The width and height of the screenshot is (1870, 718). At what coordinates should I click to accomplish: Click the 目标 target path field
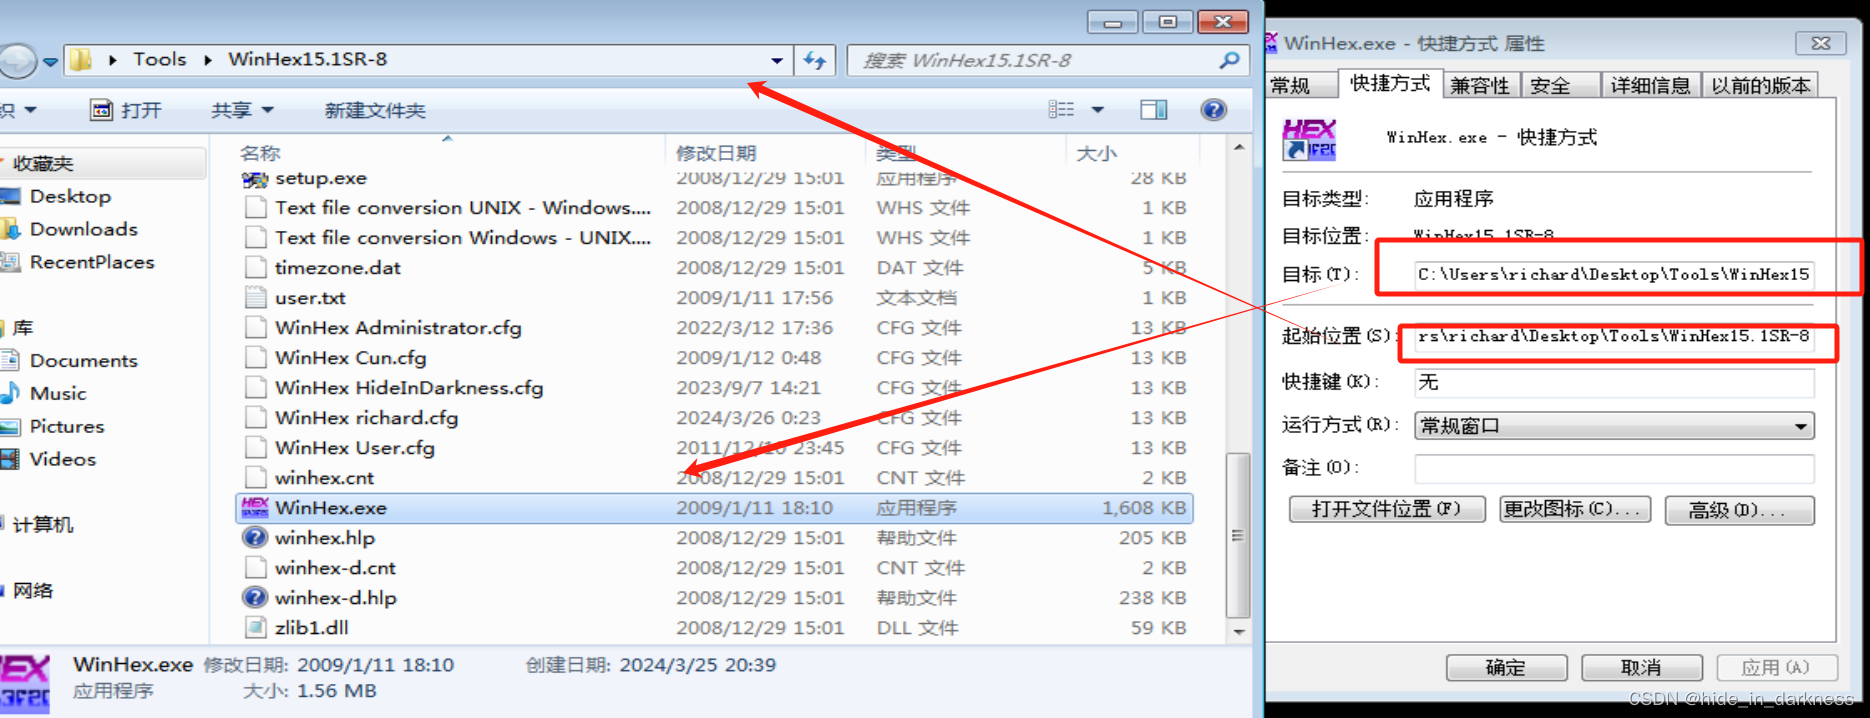click(1614, 274)
